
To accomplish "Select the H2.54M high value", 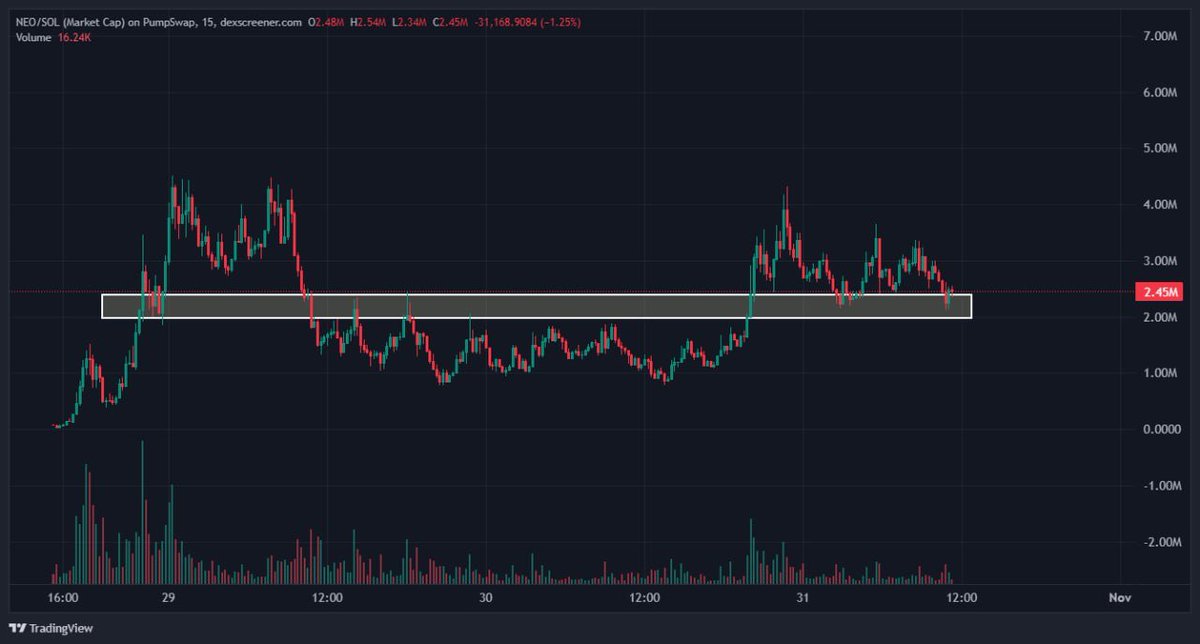I will pos(369,21).
